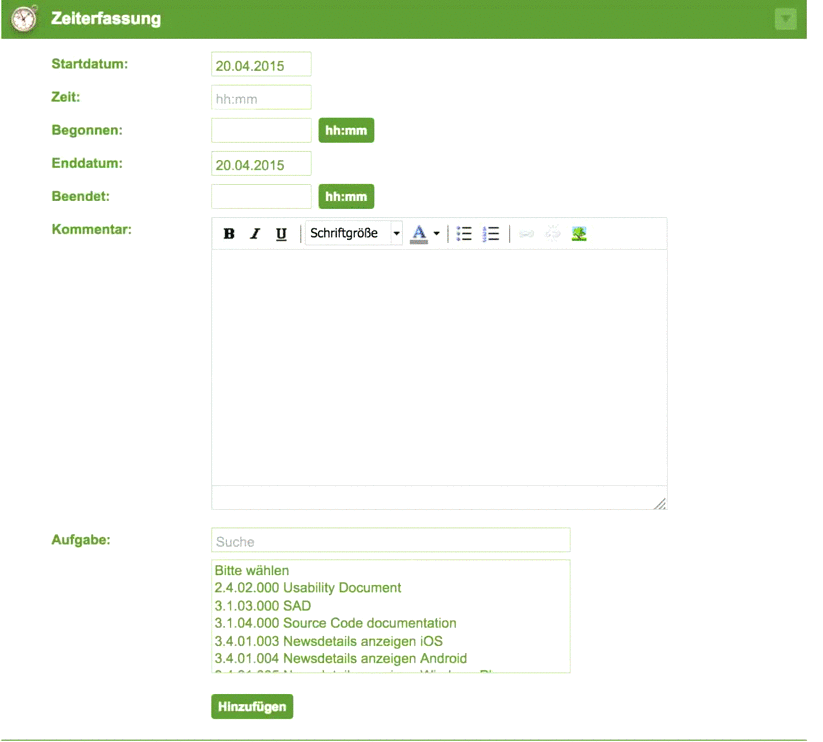823x742 pixels.
Task: Toggle underline formatting in Kommentar editor
Action: click(281, 234)
